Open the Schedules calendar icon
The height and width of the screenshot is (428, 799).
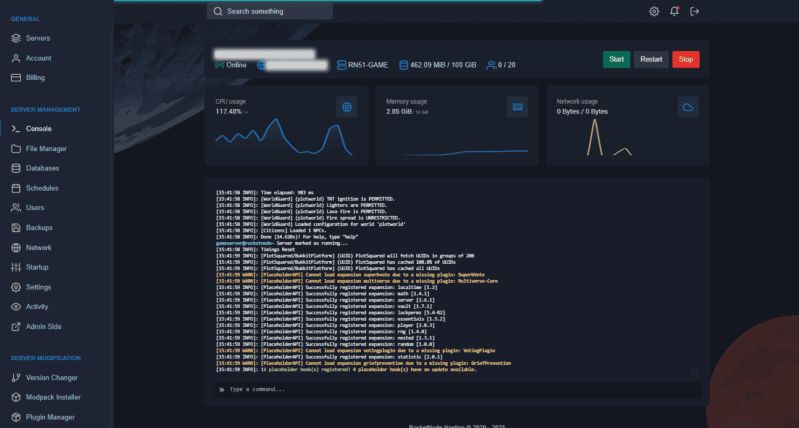tap(16, 188)
